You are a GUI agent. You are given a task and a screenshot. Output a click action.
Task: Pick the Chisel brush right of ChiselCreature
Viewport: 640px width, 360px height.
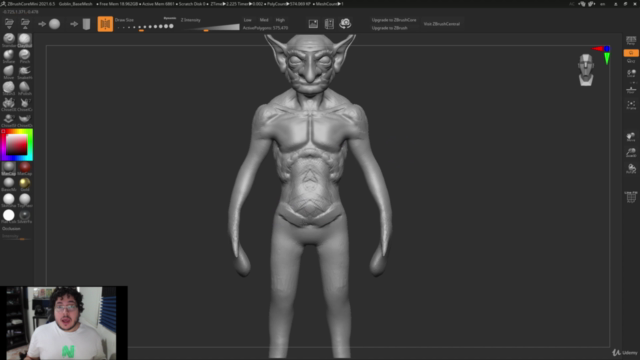24,104
